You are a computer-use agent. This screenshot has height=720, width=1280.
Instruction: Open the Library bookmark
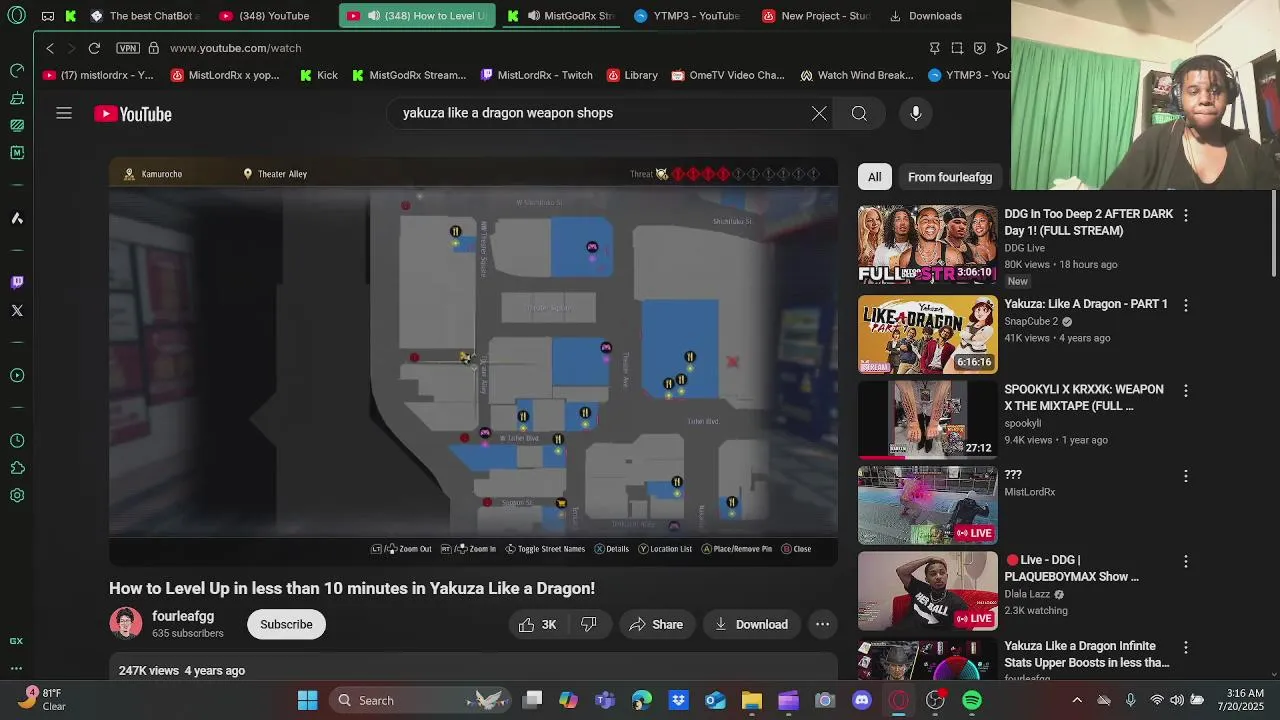coord(631,75)
